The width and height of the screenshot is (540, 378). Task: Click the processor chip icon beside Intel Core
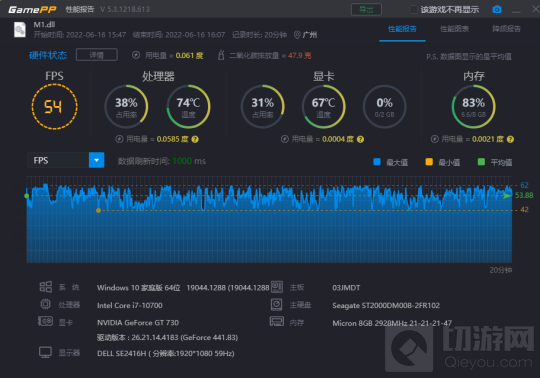pos(45,304)
